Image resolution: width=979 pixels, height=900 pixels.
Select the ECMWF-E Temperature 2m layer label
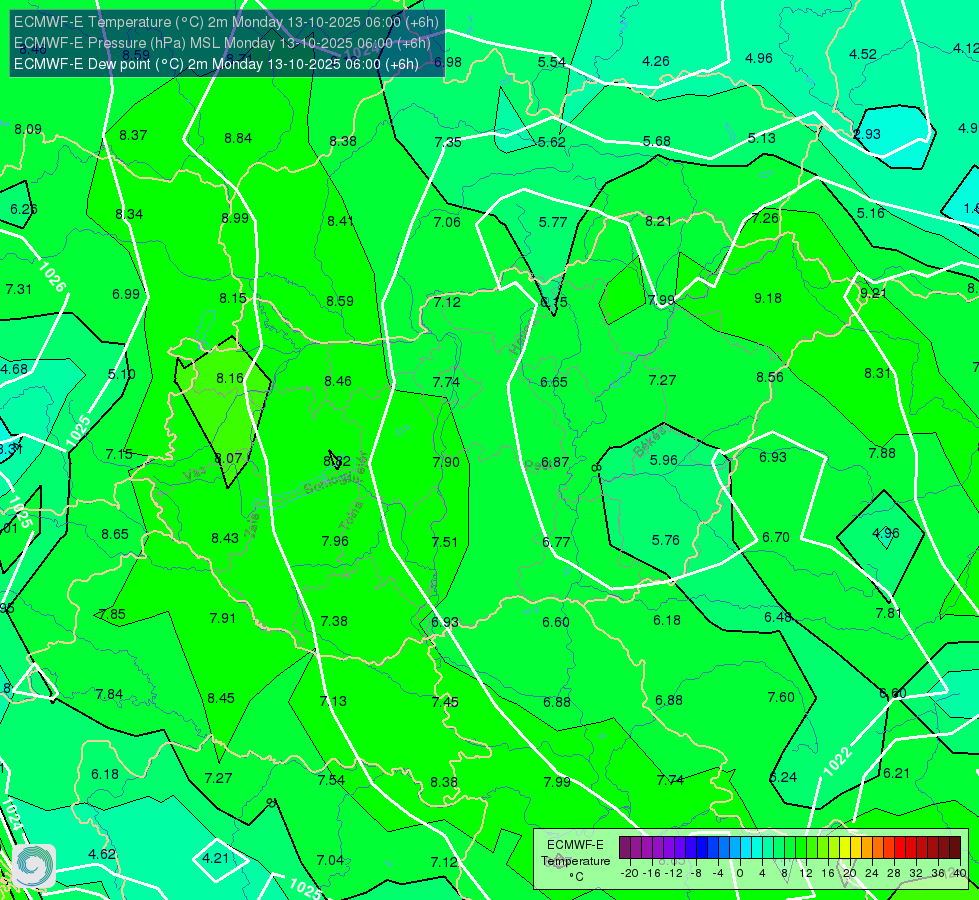click(226, 22)
